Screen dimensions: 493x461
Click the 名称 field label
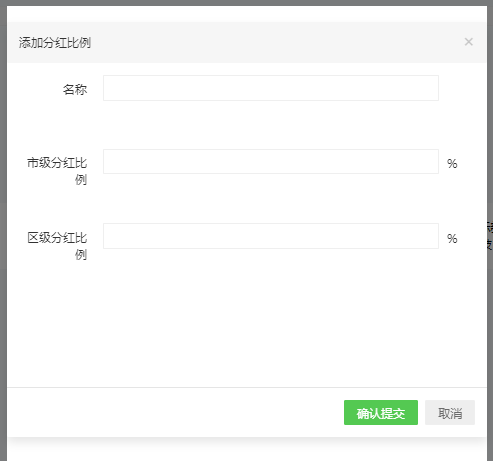pyautogui.click(x=75, y=89)
